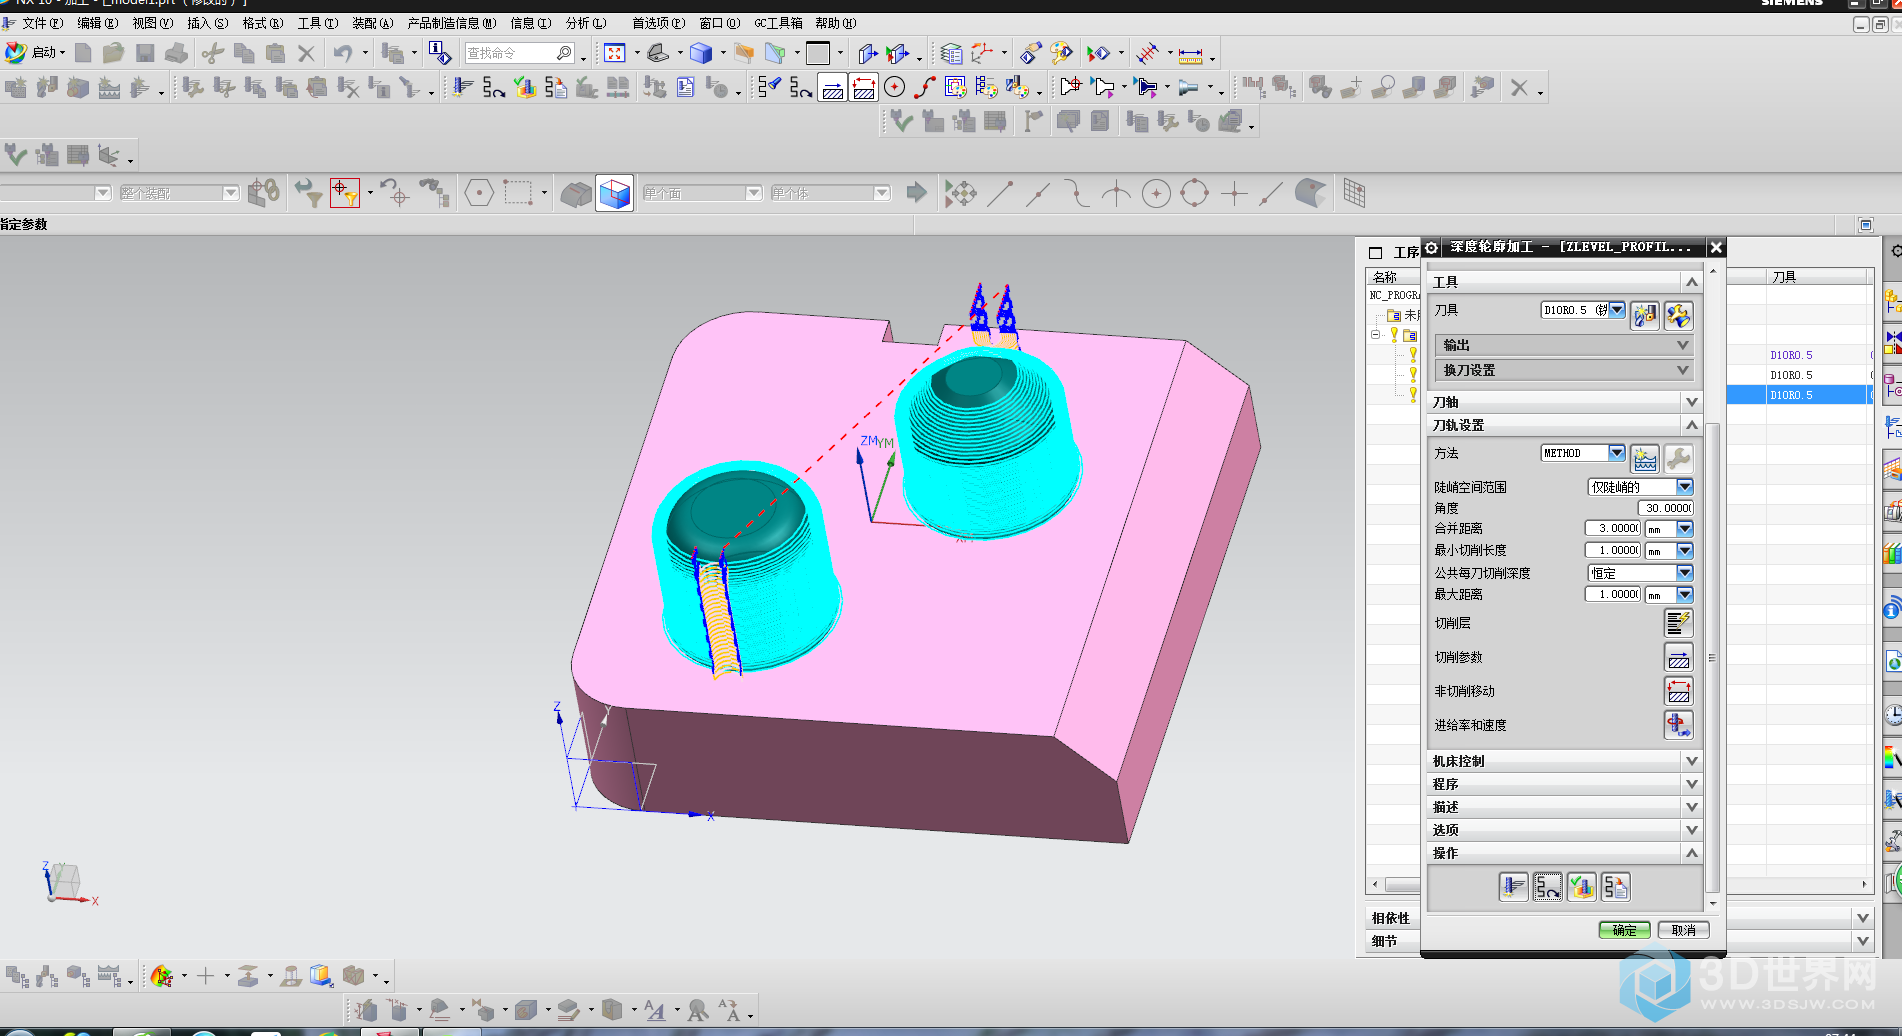Viewport: 1902px width, 1036px height.
Task: Click the Cutting parameters toolbar icon
Action: (833, 88)
